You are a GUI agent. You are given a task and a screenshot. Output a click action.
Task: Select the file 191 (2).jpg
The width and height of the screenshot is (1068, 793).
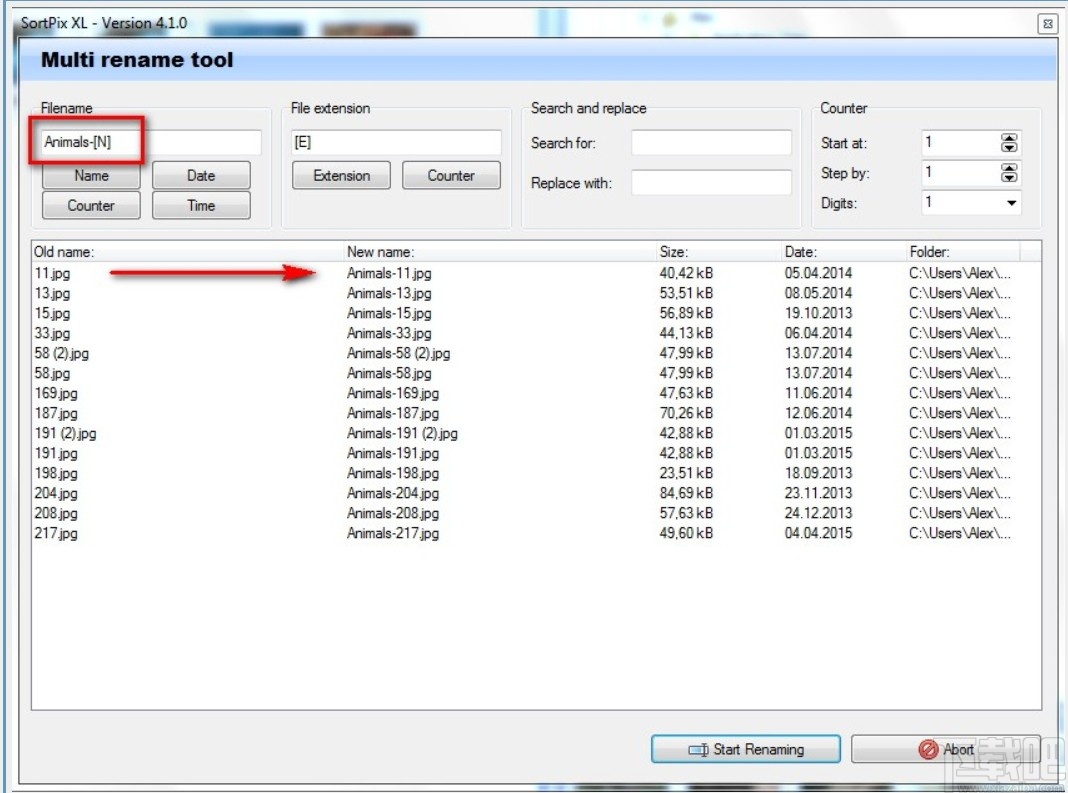coord(65,433)
